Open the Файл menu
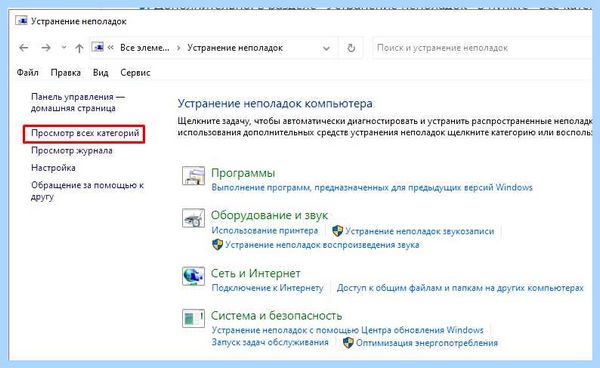The height and width of the screenshot is (368, 600). (28, 72)
